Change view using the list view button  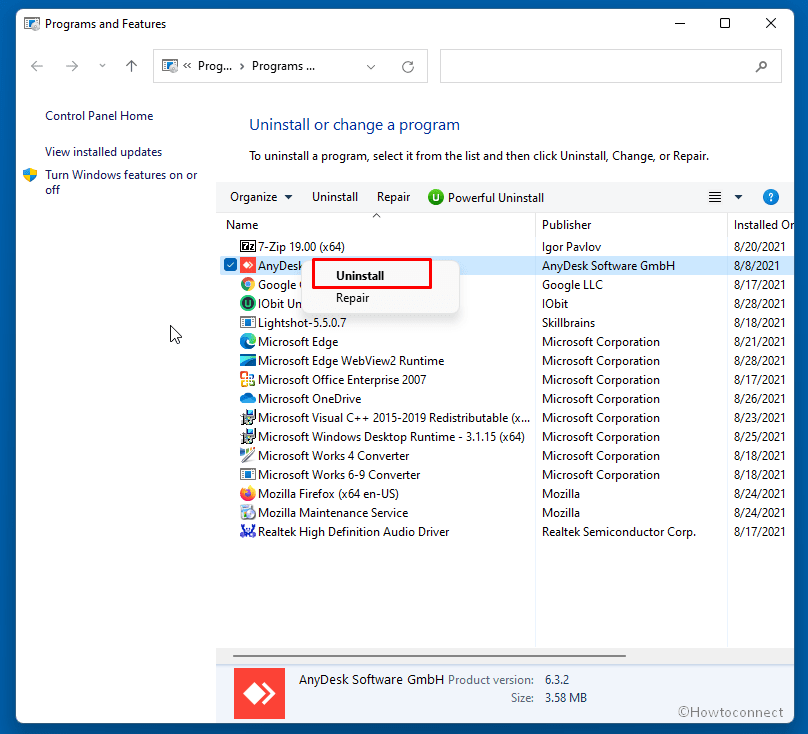[715, 197]
